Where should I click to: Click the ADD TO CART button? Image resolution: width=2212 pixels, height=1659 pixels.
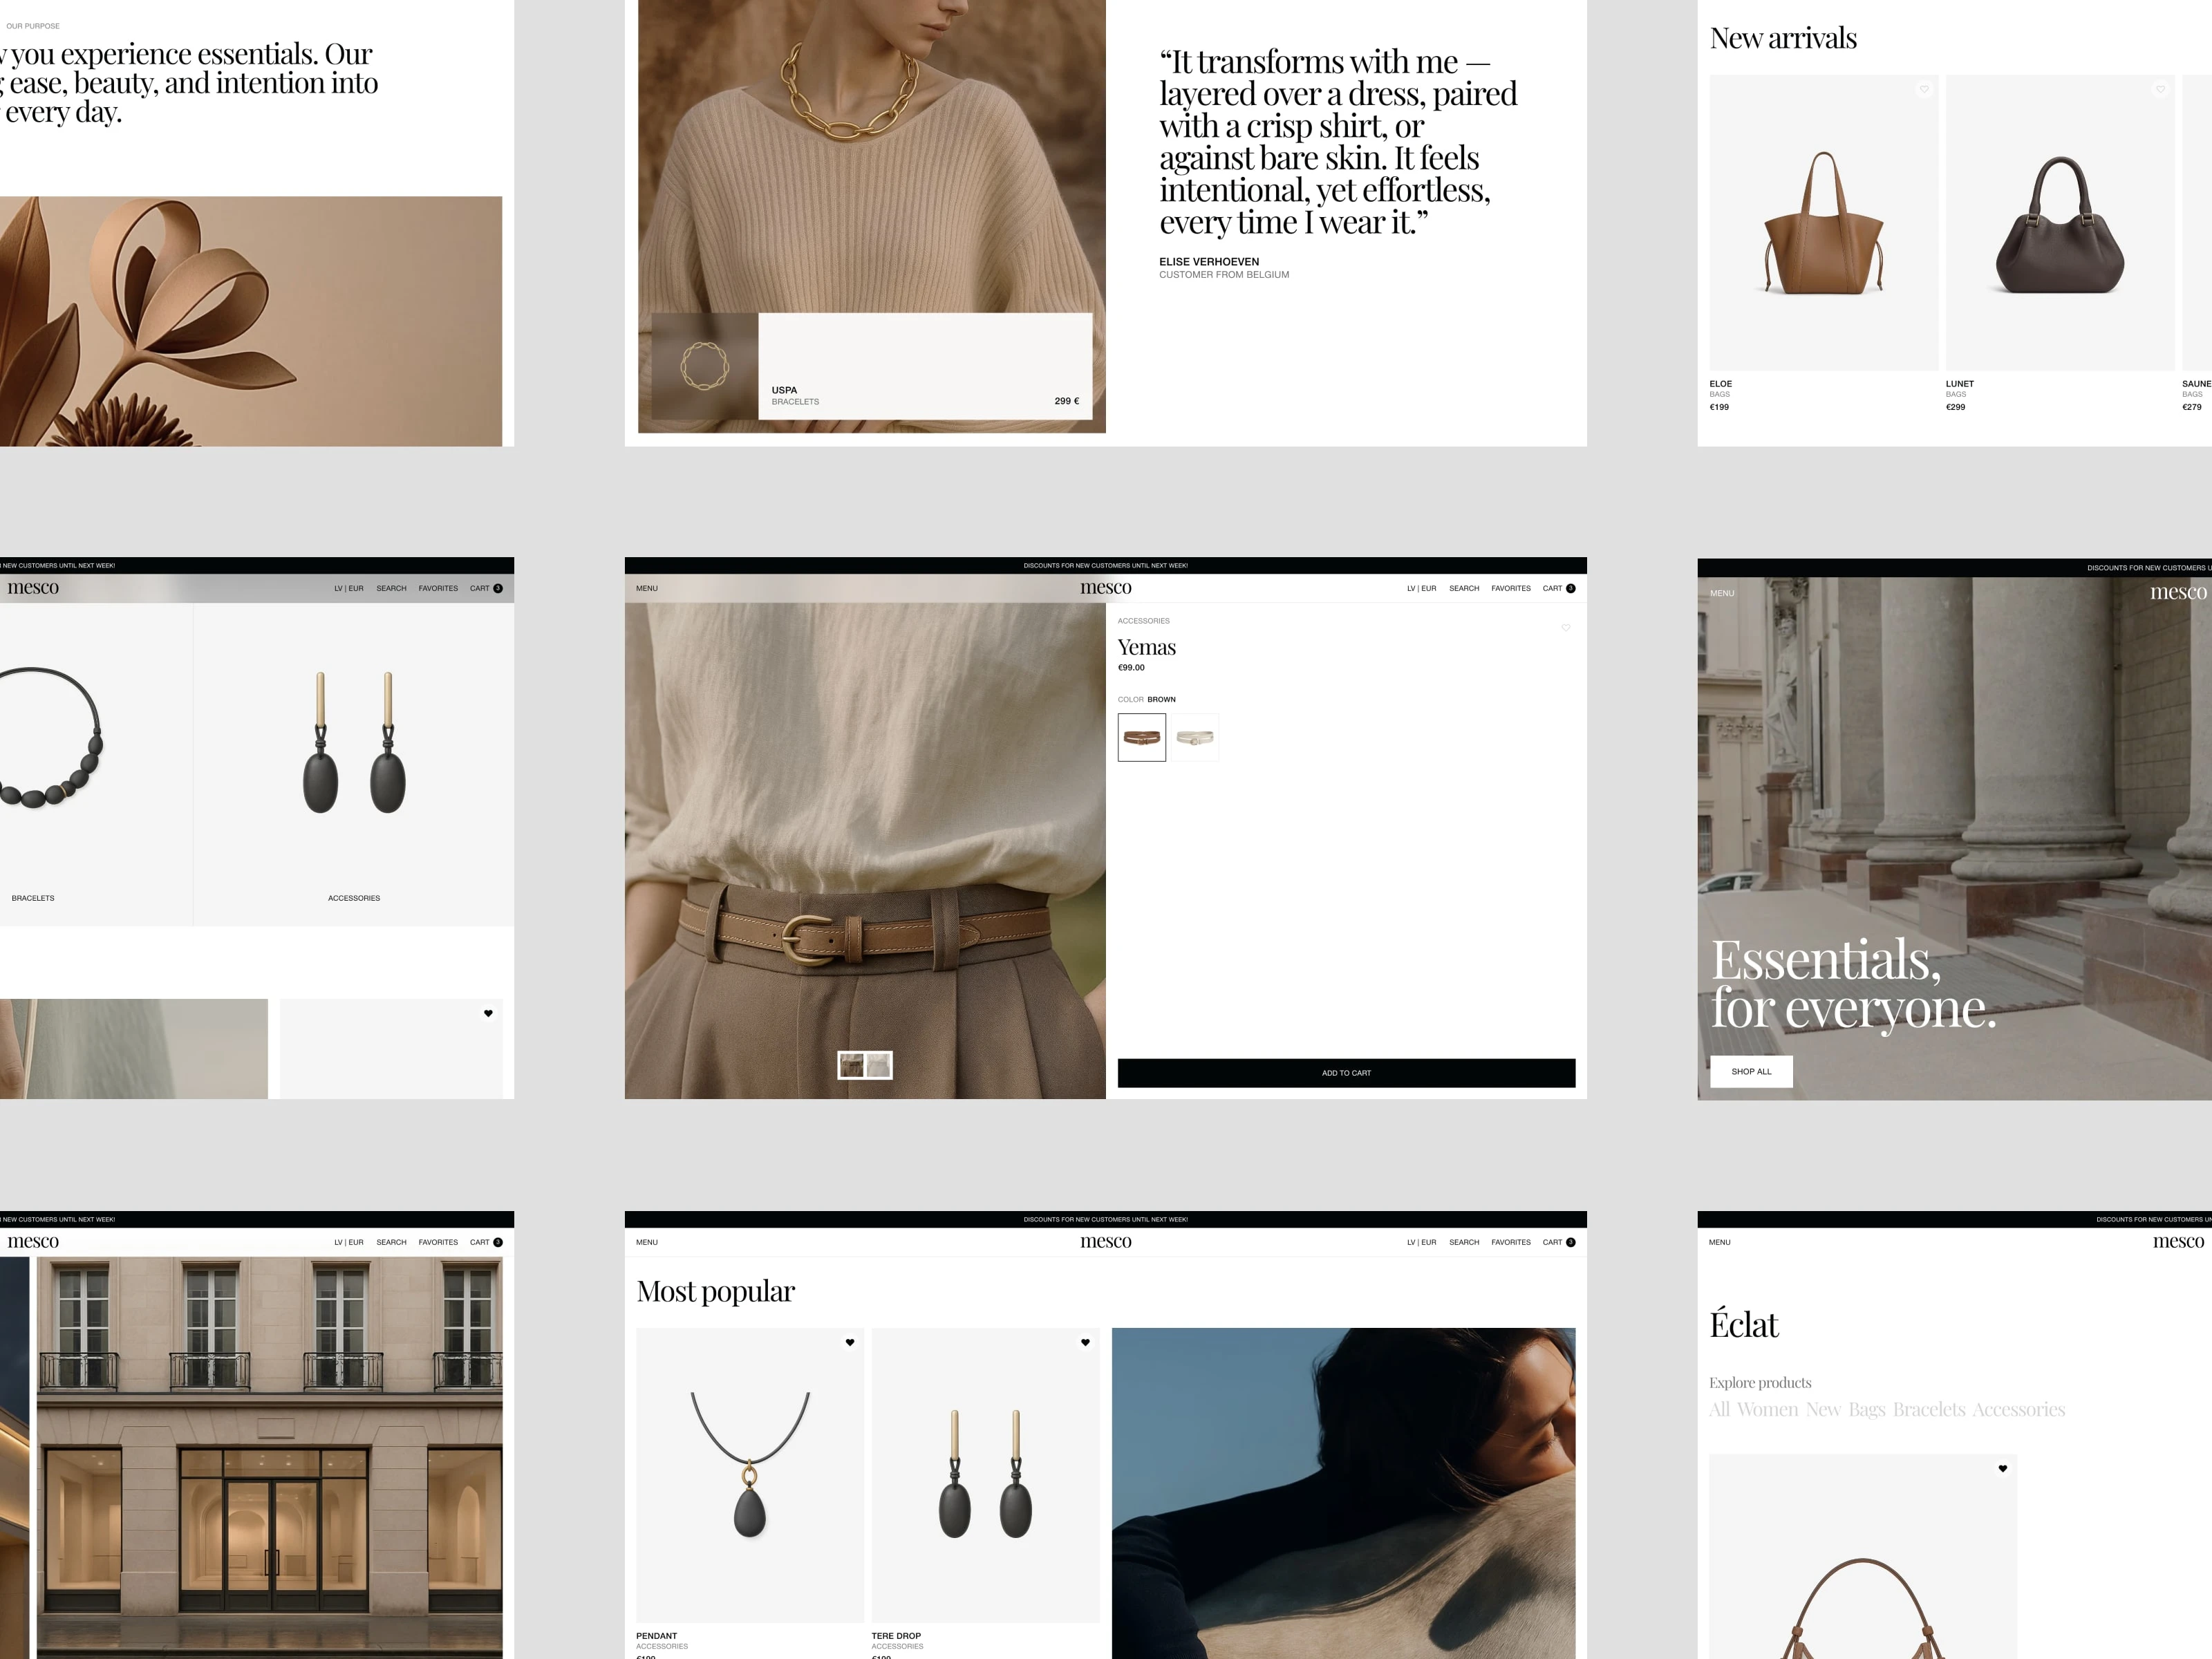pyautogui.click(x=1346, y=1073)
